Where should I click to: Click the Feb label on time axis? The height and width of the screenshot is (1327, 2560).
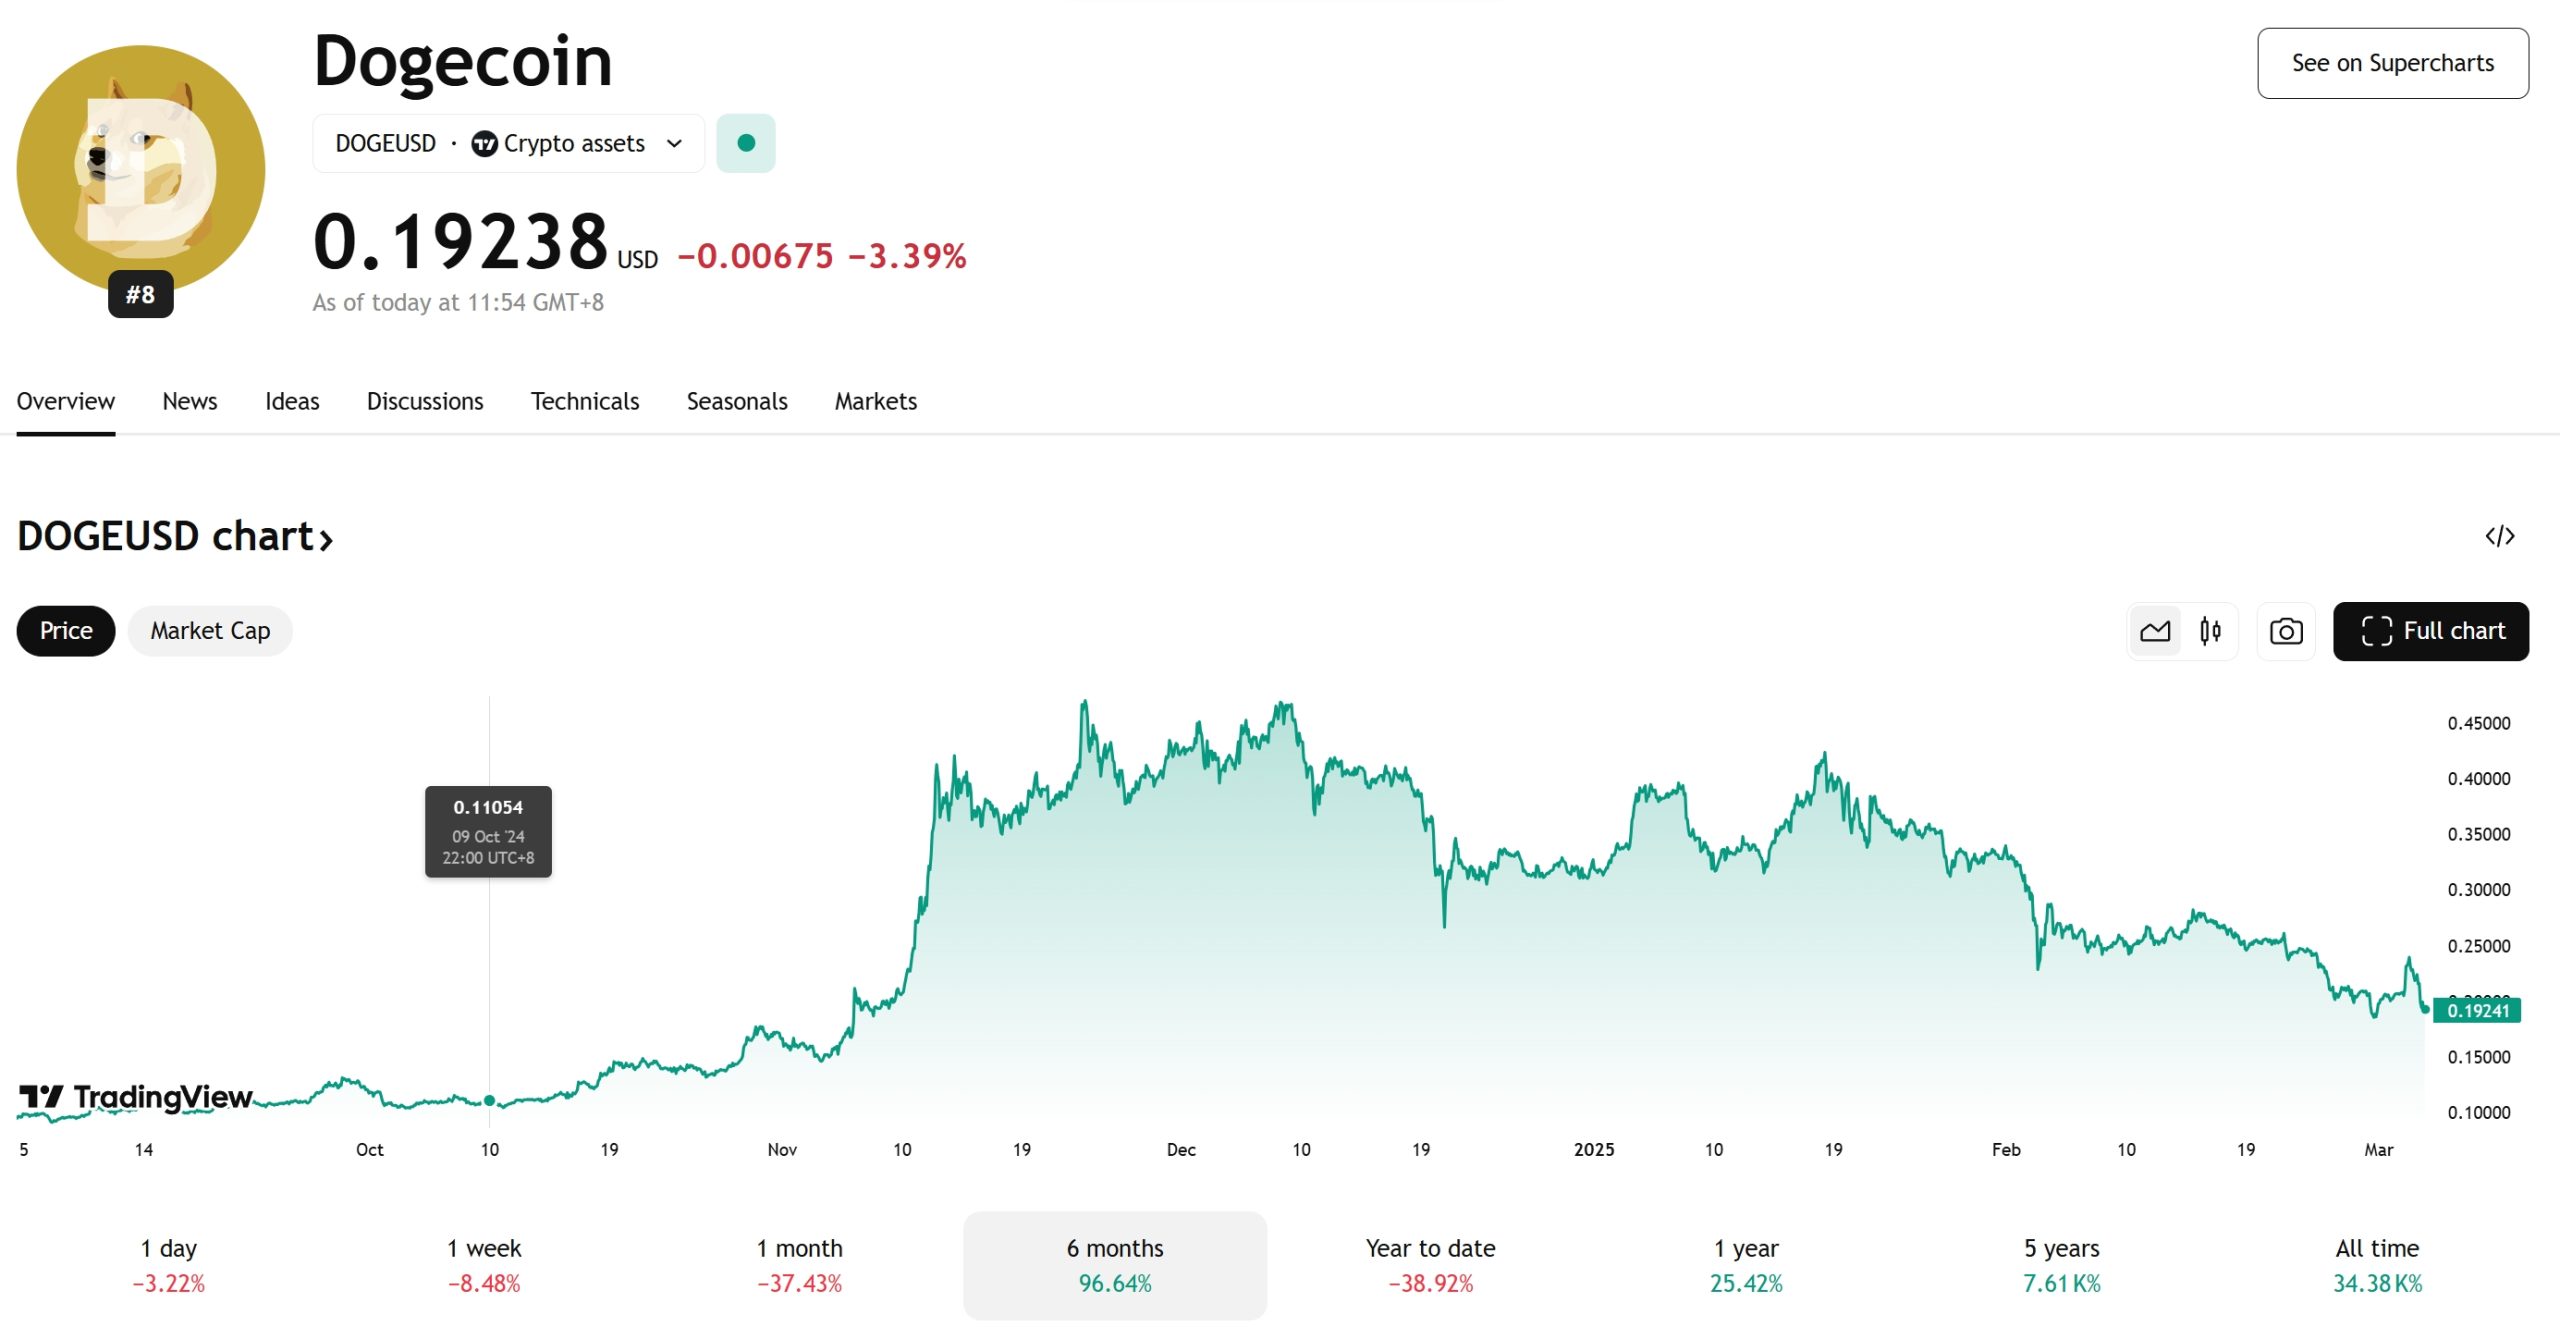(2006, 1150)
